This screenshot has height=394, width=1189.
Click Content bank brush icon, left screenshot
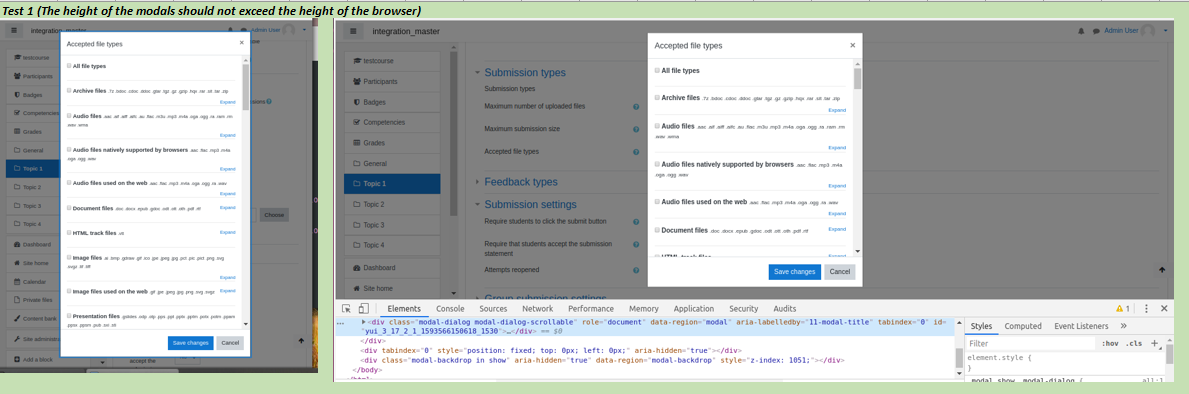[17, 318]
